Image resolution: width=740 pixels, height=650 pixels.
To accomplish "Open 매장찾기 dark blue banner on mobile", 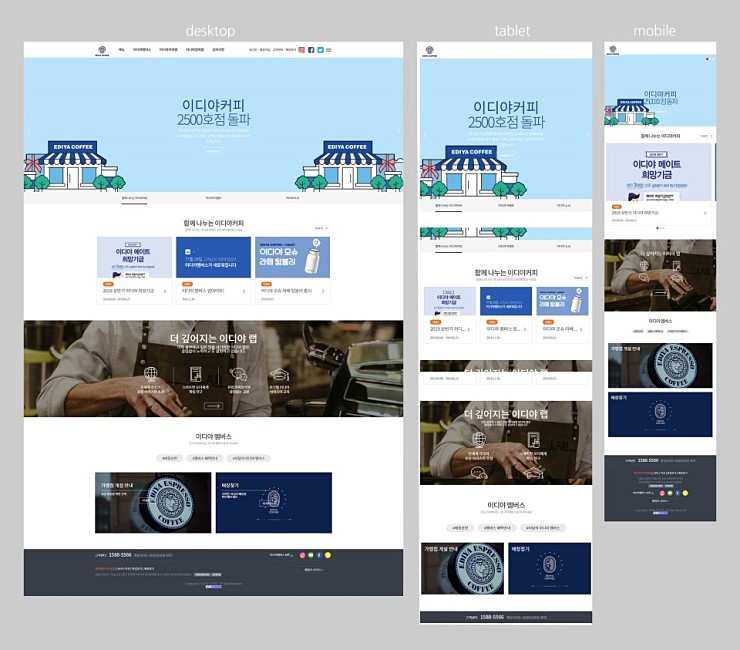I will point(660,414).
